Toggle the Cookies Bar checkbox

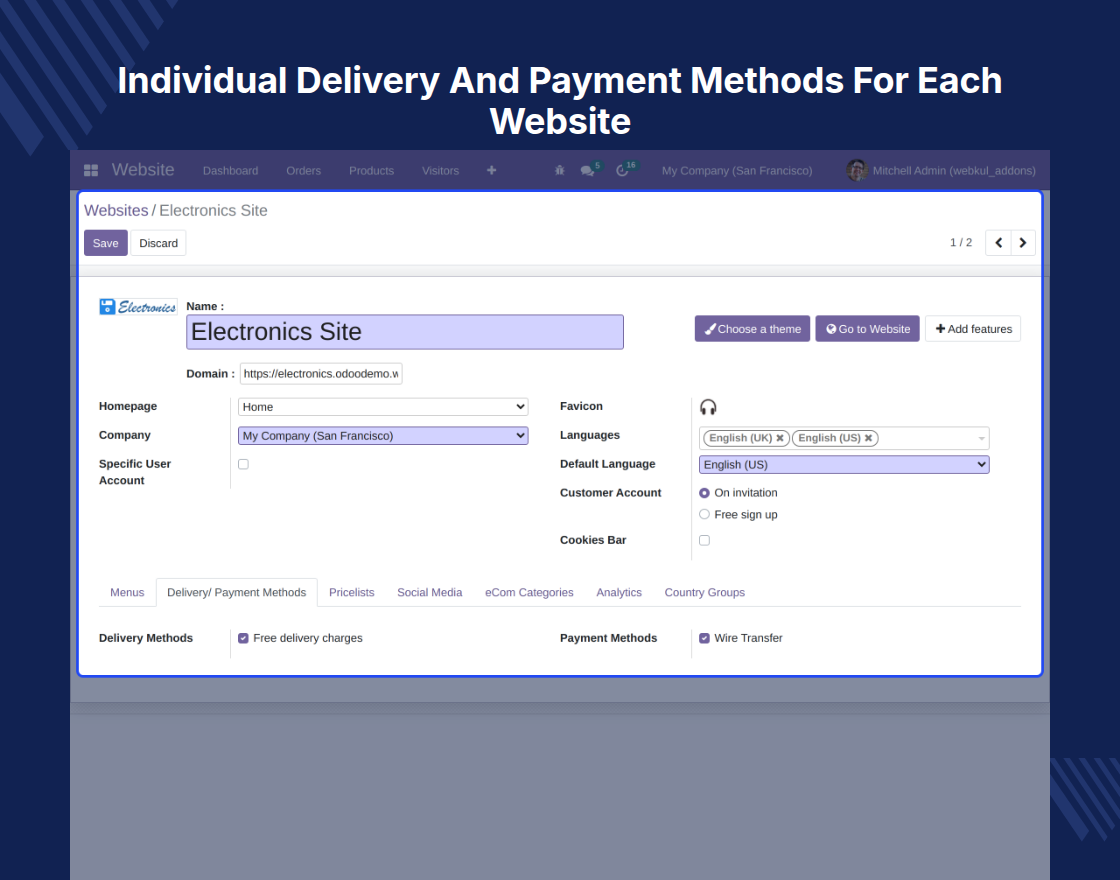704,540
